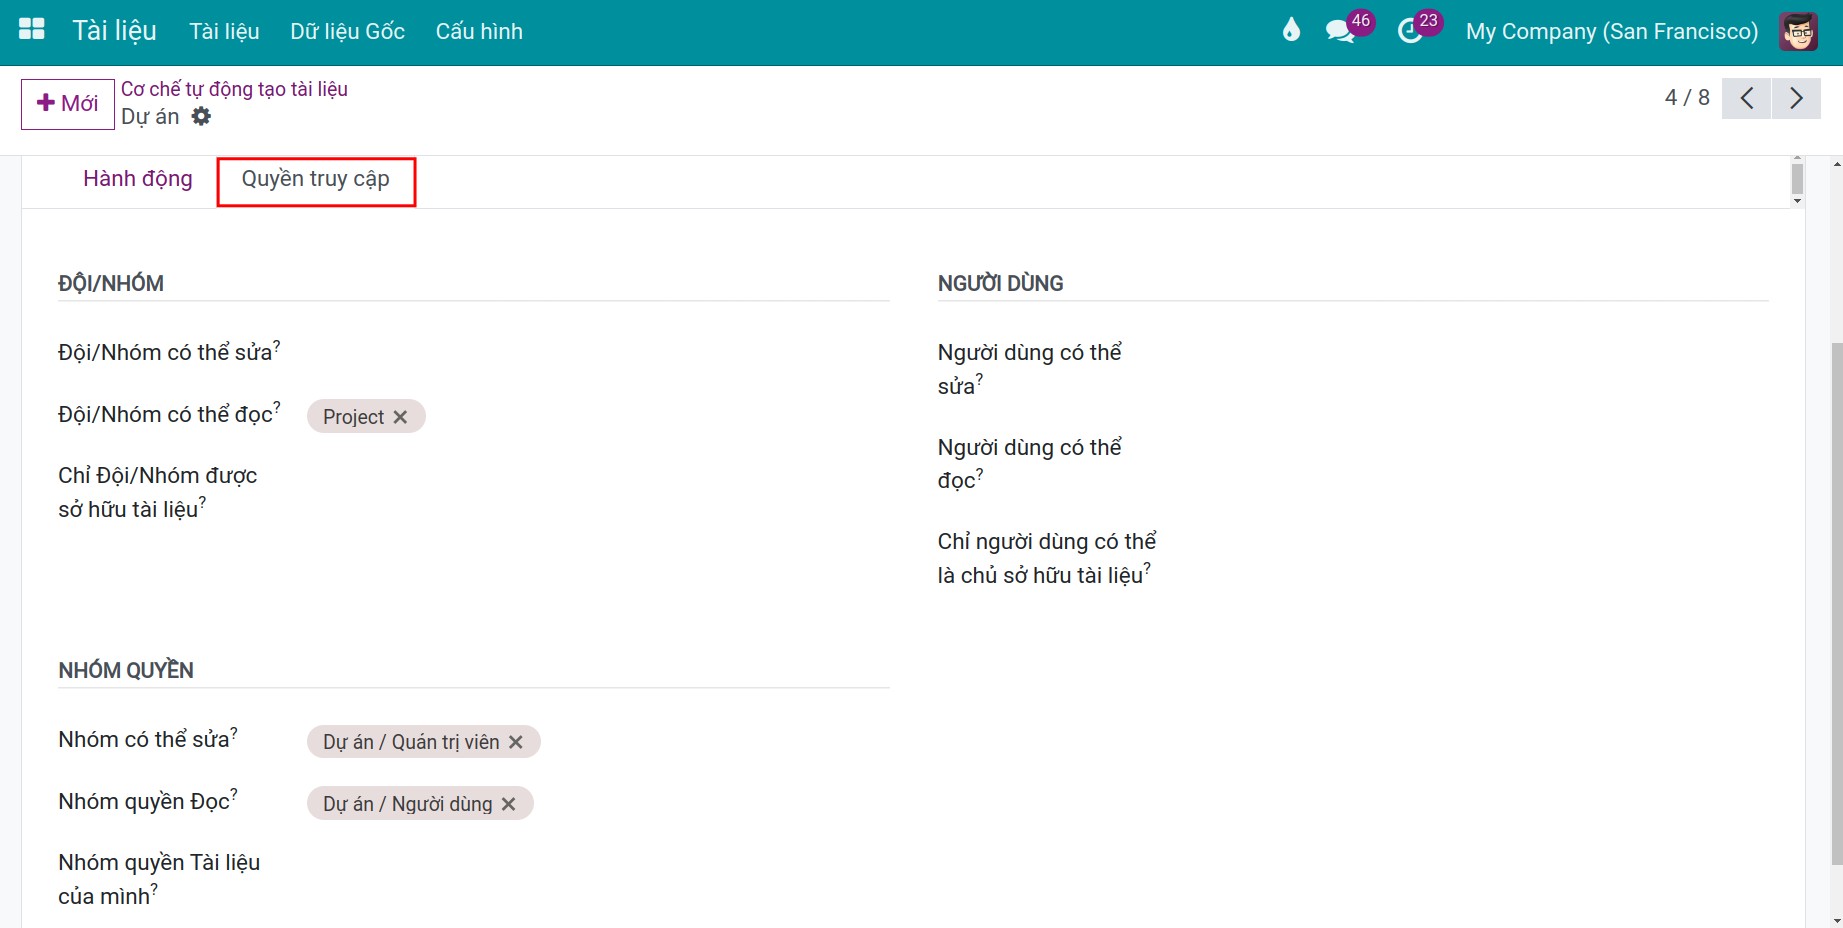Open the gear actions menu beside Dự án
This screenshot has width=1843, height=928.
tap(201, 116)
